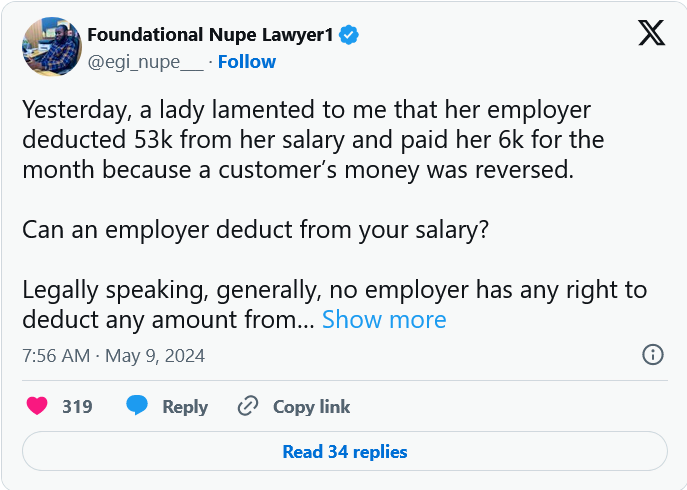Click the question about employer salary deduction

pyautogui.click(x=255, y=229)
